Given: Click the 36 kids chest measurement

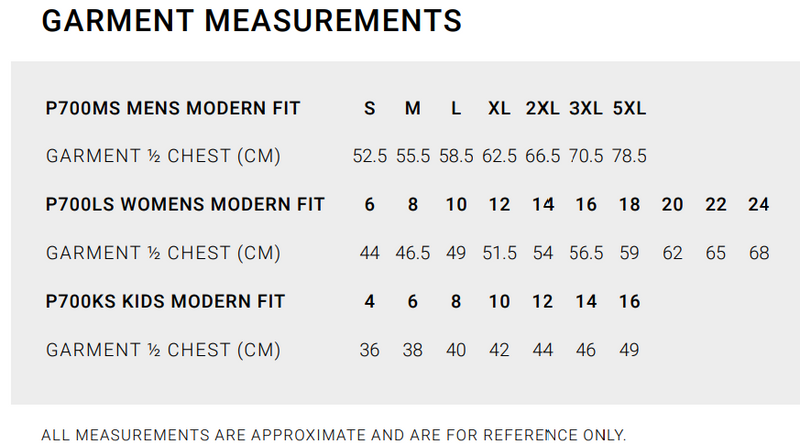Looking at the screenshot, I should click(370, 350).
